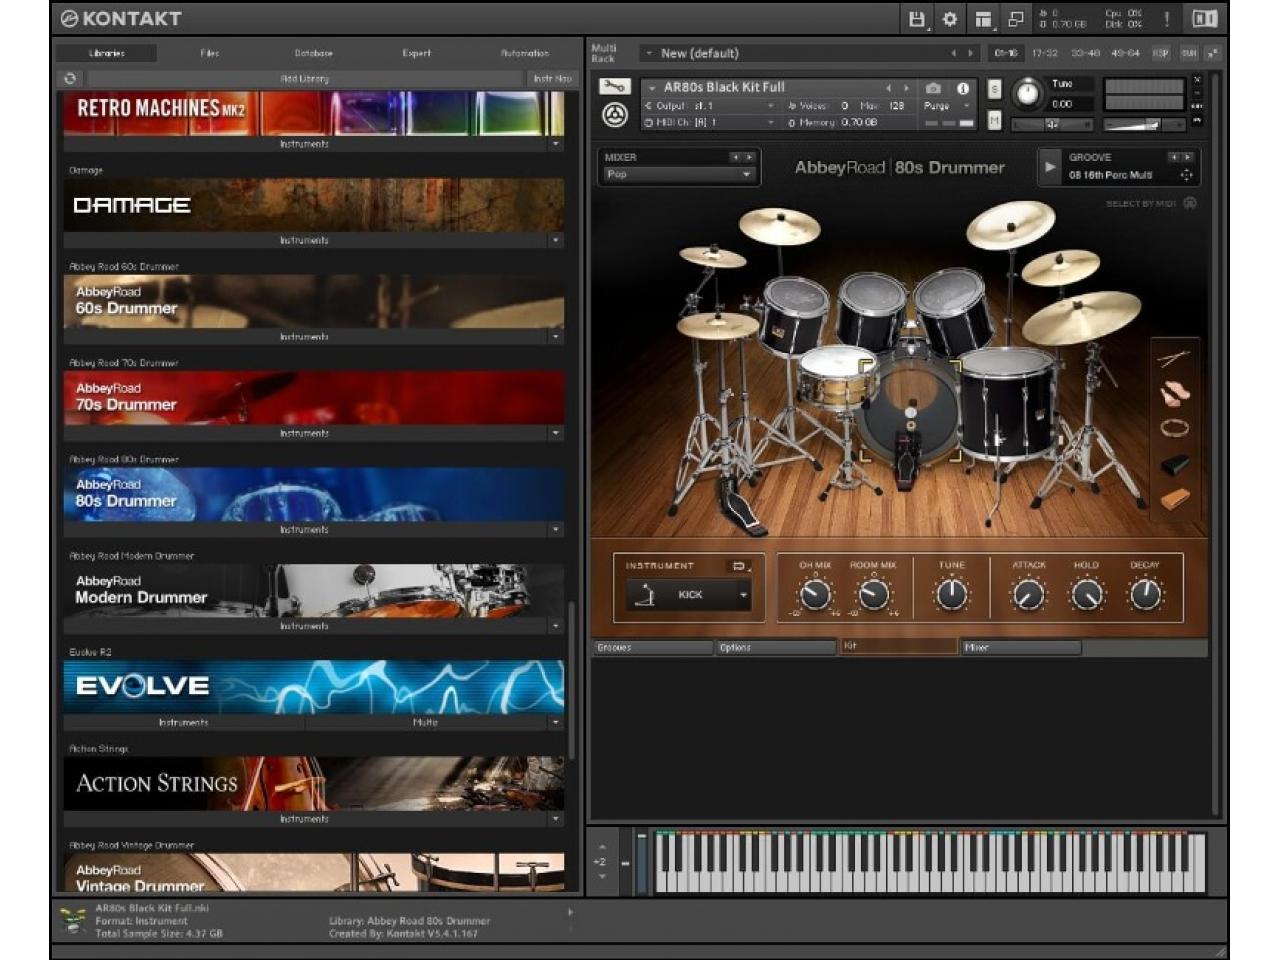This screenshot has height=960, width=1280.
Task: Click the Kontakt logo in header
Action: 121,18
